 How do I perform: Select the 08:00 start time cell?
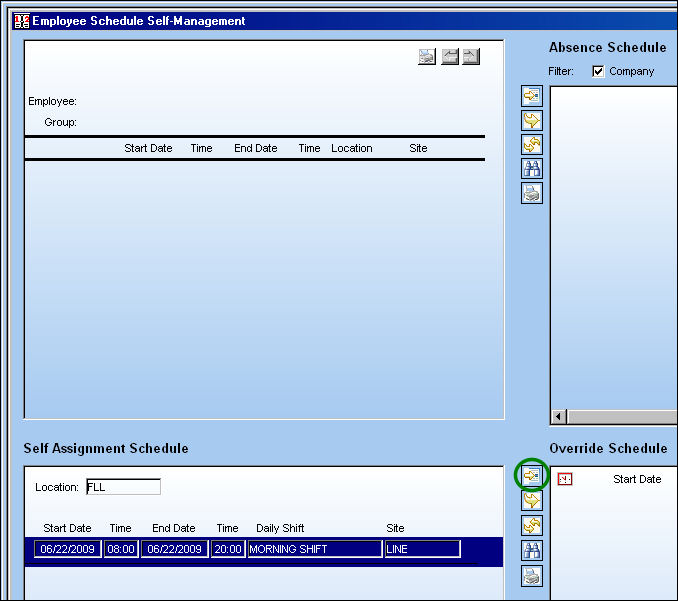click(x=121, y=549)
